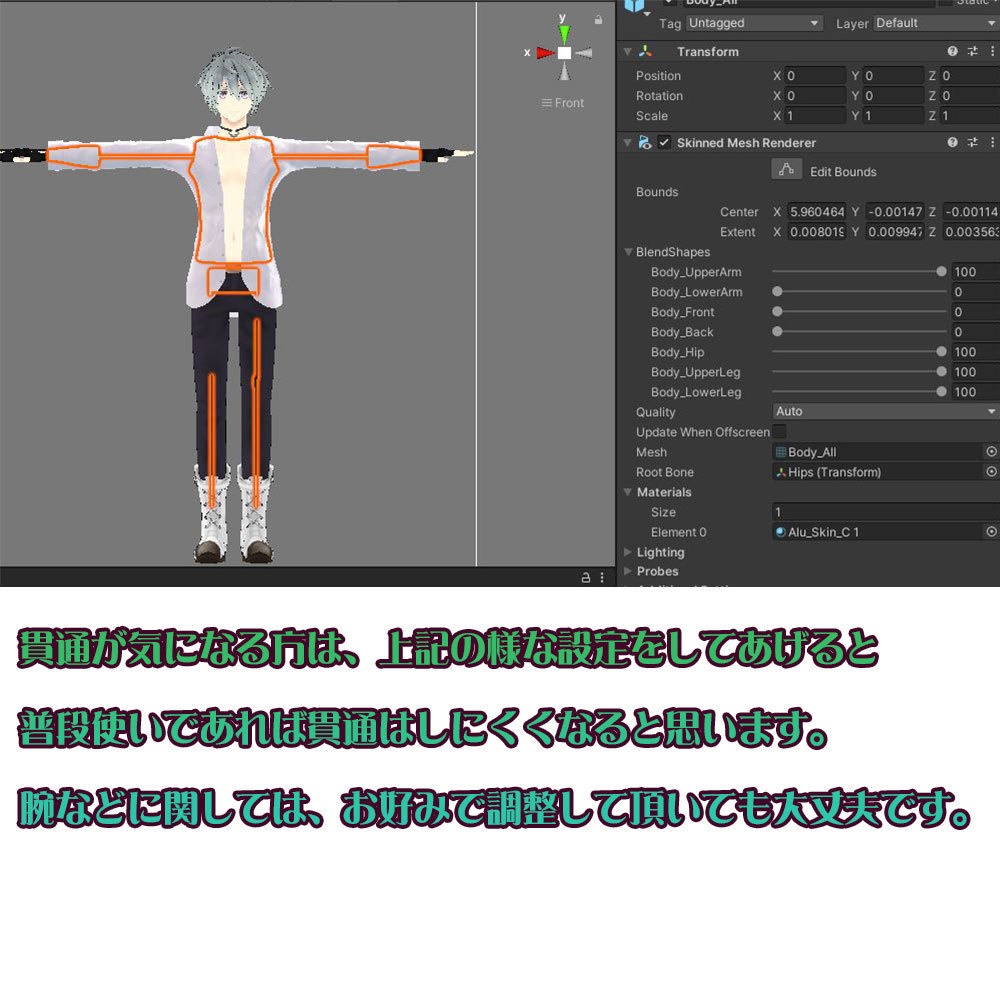Collapse the Skinned Mesh Renderer foldout
This screenshot has width=1000, height=1000.
click(x=628, y=142)
